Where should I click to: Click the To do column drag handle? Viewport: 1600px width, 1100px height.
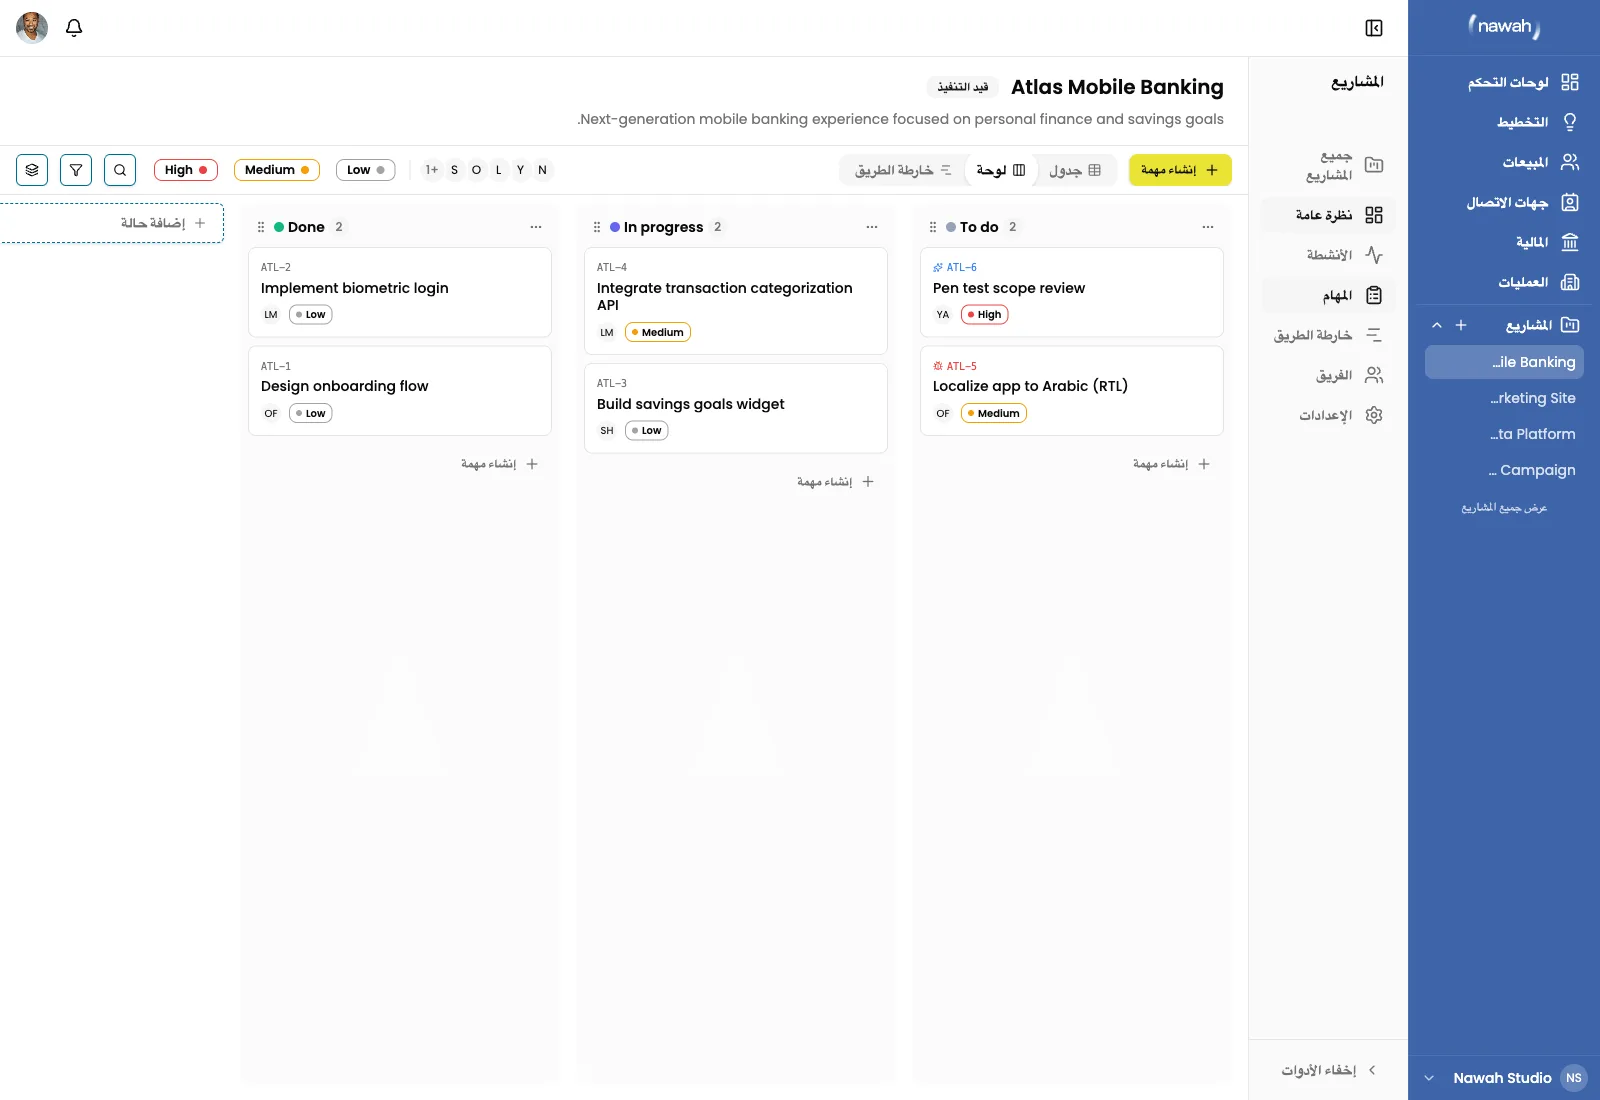tap(933, 227)
